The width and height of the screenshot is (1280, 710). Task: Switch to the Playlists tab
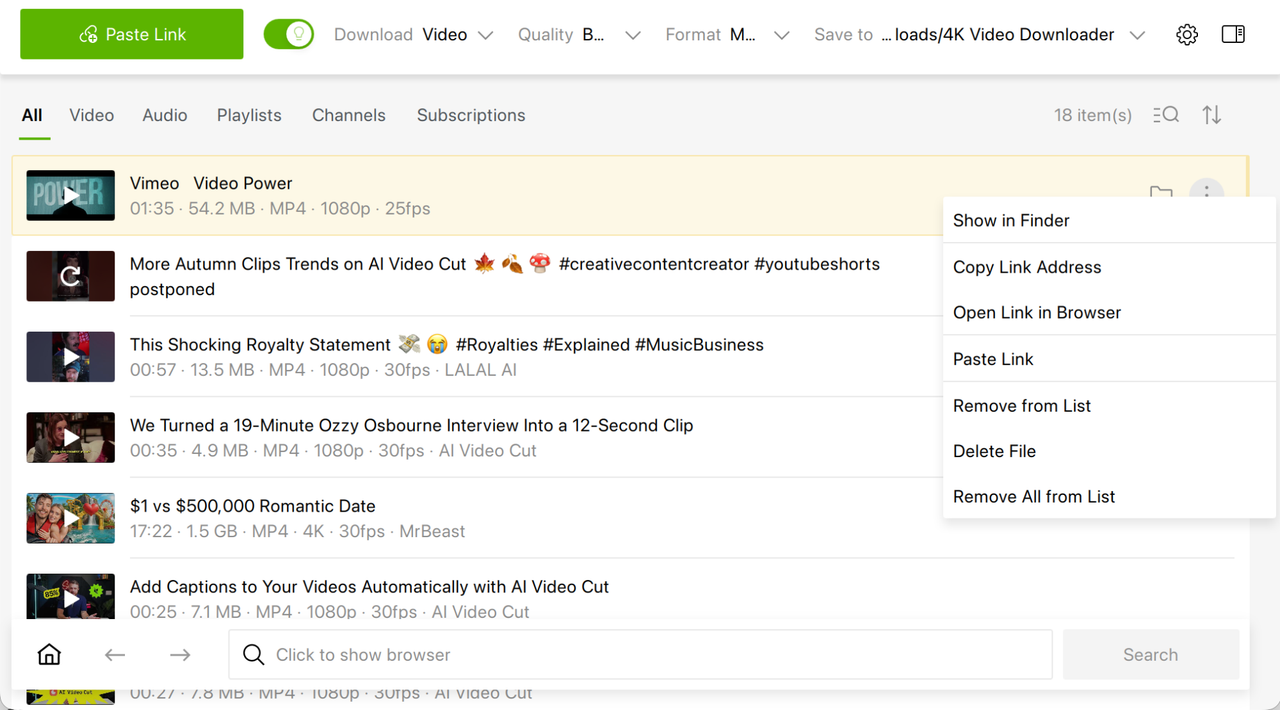tap(249, 115)
